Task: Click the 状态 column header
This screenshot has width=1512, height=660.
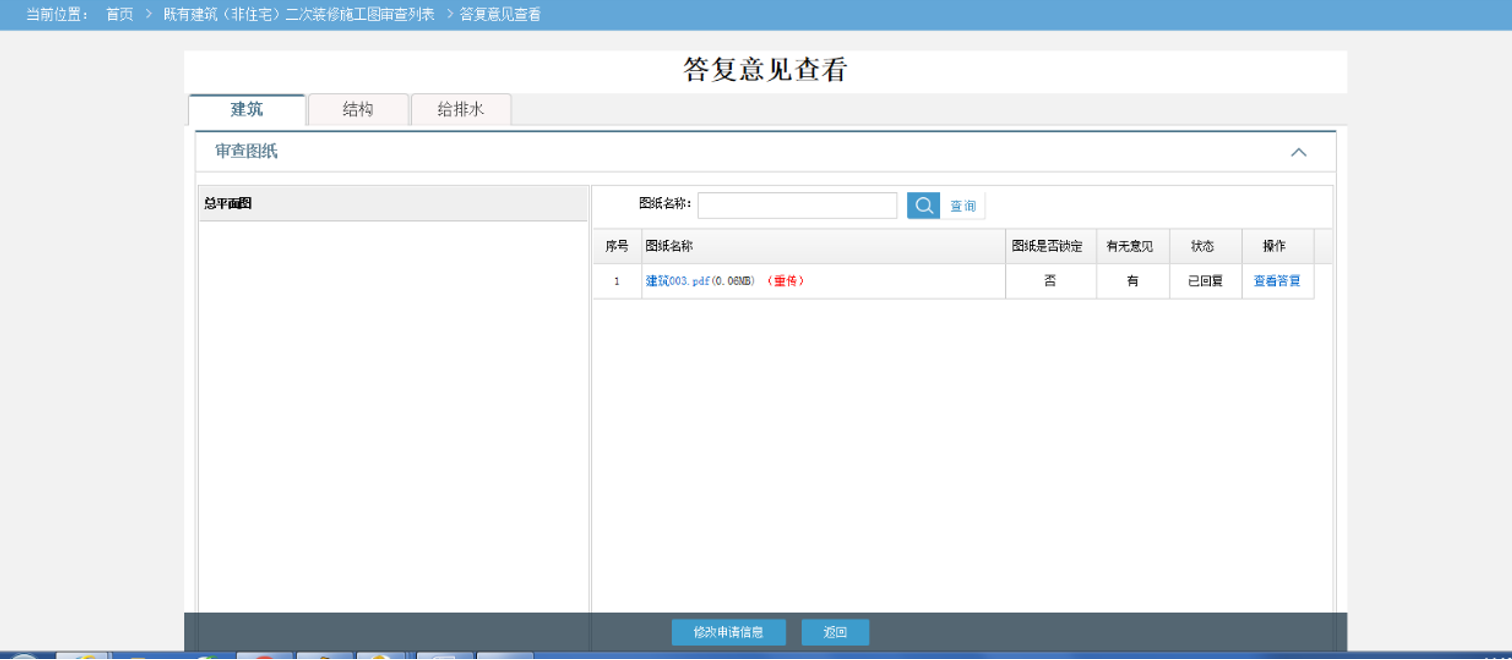Action: 1202,246
